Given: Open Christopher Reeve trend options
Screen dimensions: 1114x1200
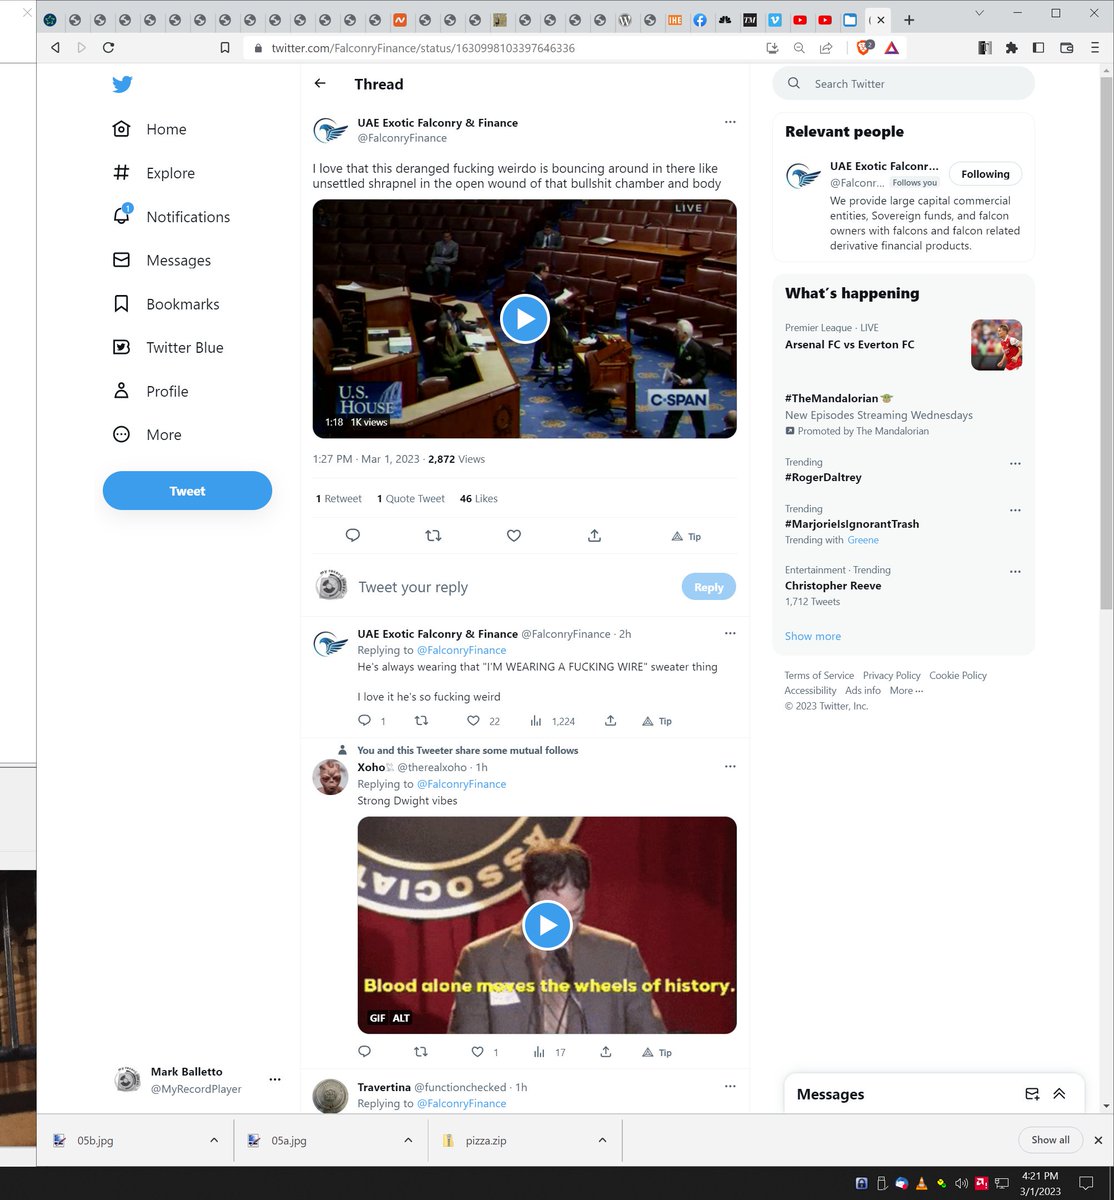Looking at the screenshot, I should [x=1015, y=572].
